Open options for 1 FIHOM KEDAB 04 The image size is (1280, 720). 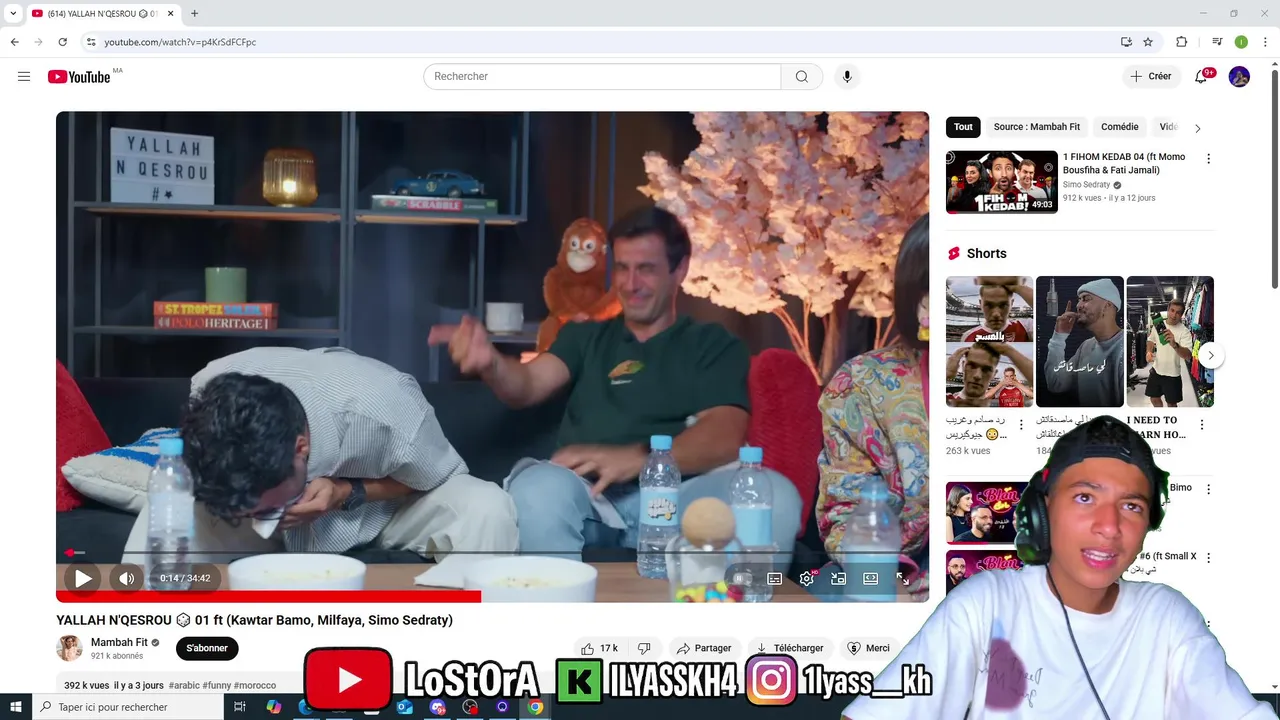click(x=1208, y=159)
